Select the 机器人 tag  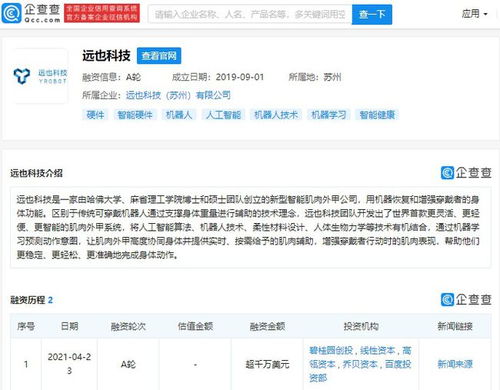point(179,115)
